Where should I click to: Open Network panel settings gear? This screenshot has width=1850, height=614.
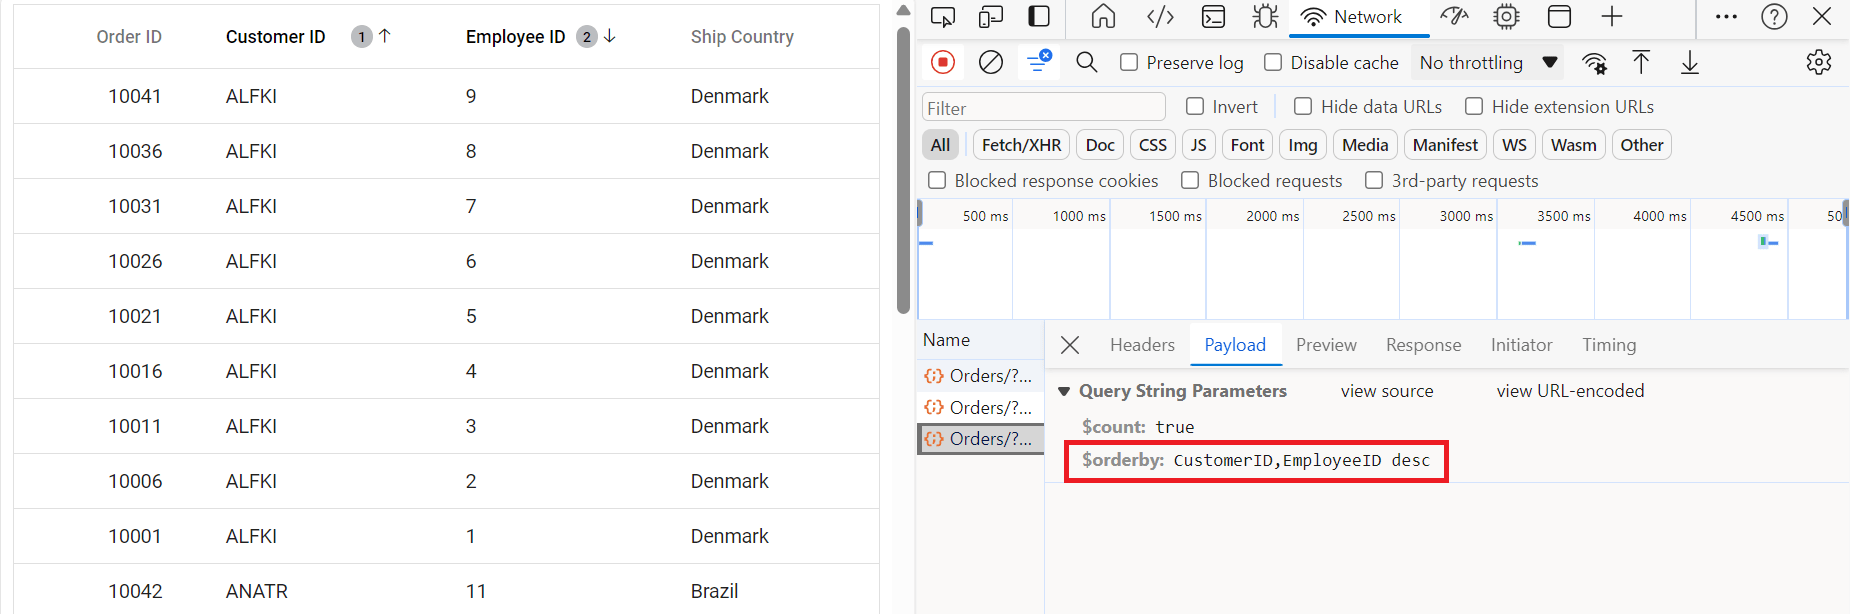click(1818, 62)
